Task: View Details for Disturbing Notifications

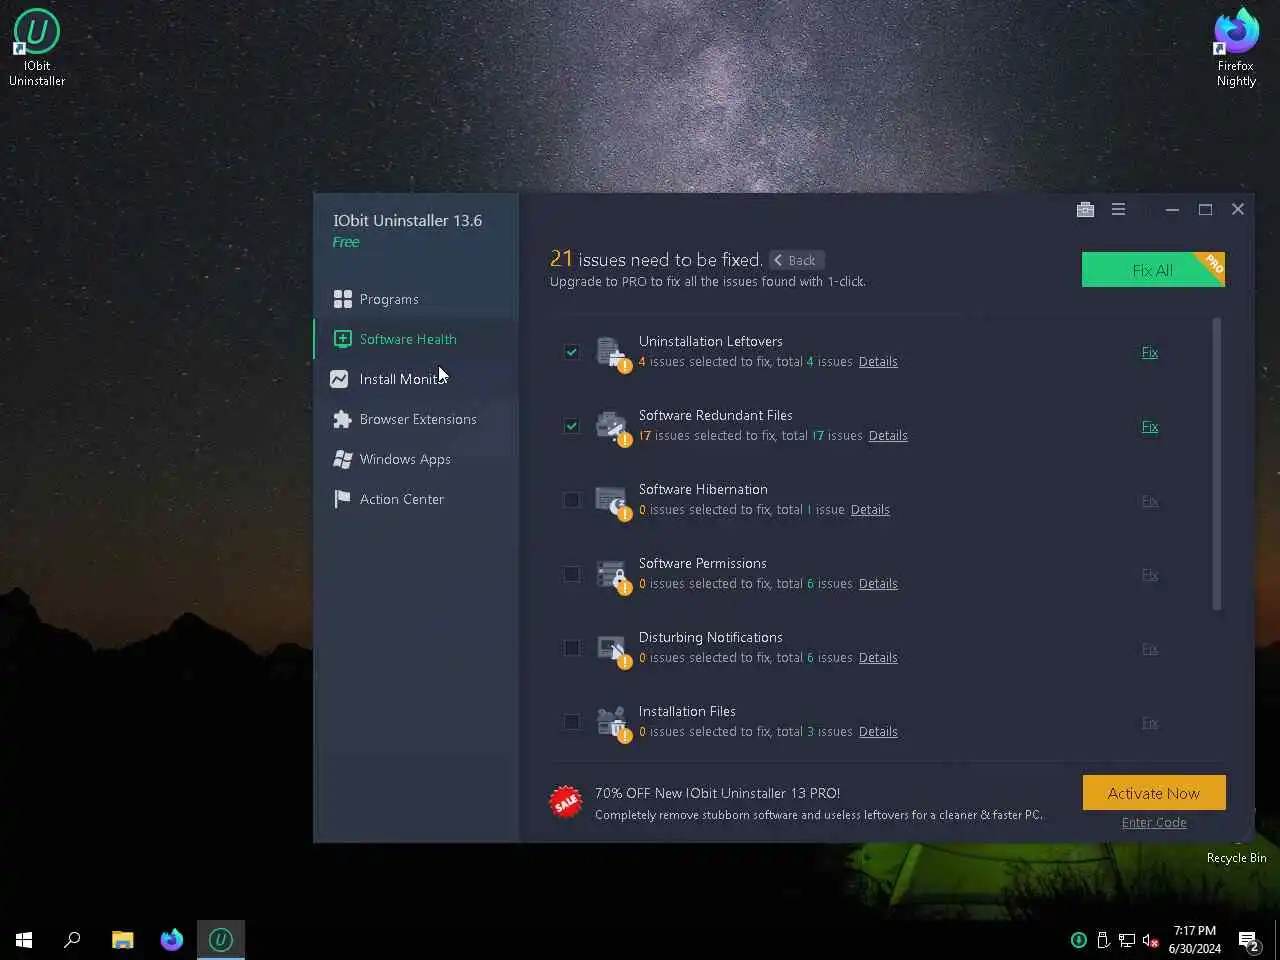Action: click(878, 658)
